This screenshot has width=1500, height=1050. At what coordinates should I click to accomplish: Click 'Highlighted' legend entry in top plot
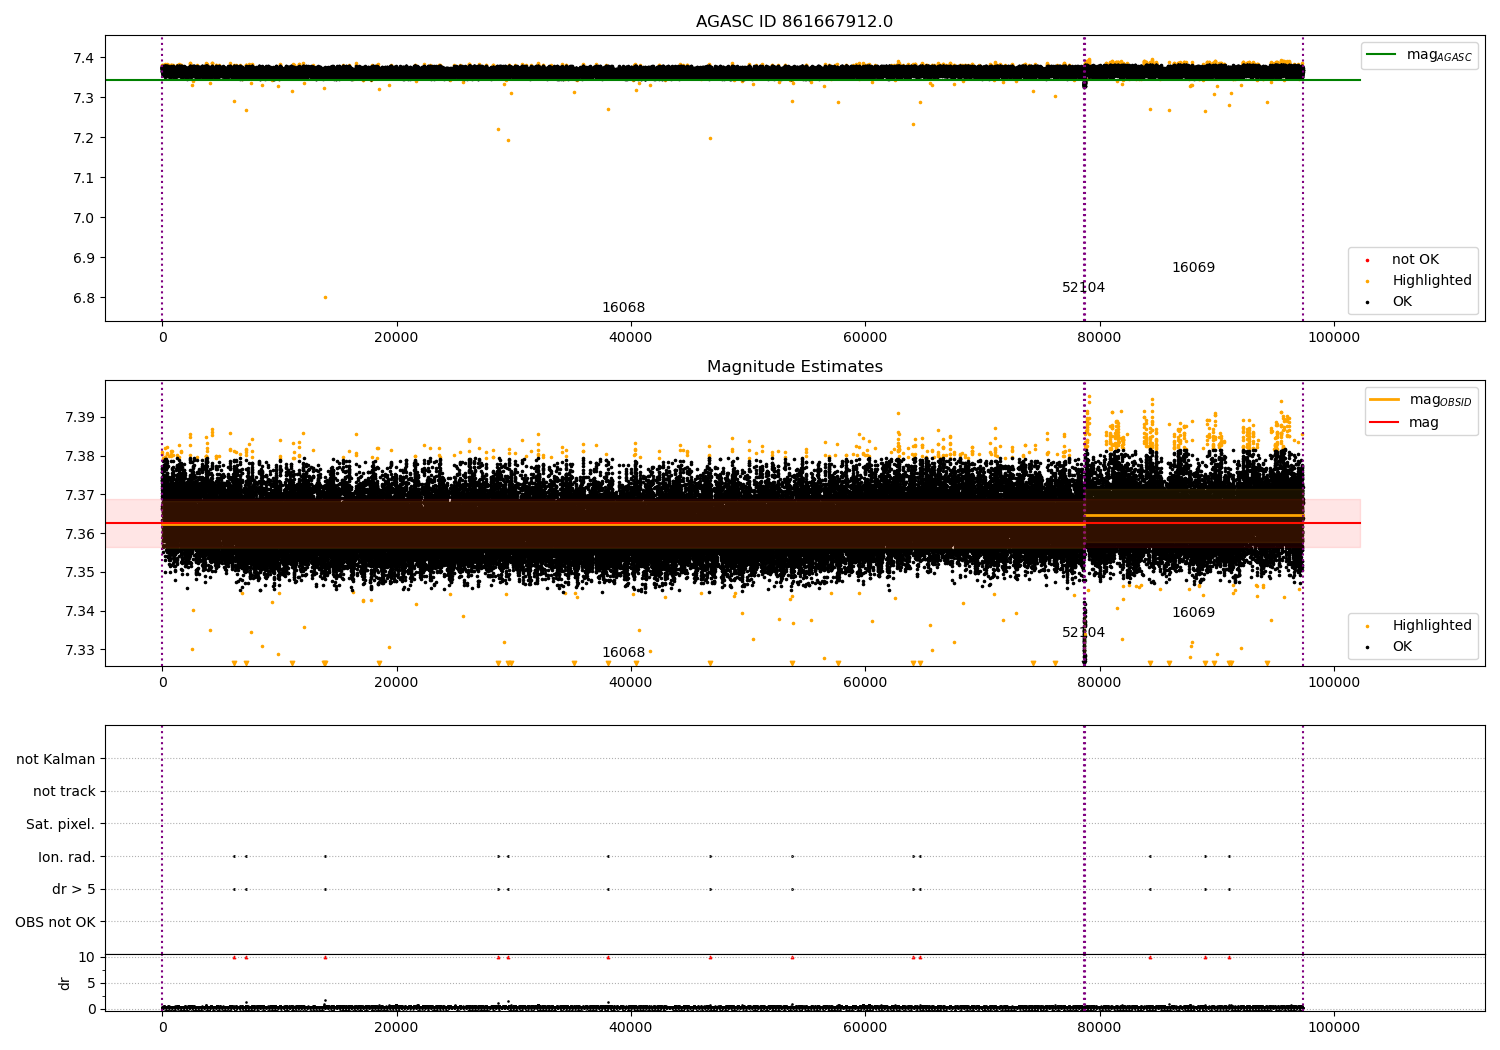coord(1420,281)
